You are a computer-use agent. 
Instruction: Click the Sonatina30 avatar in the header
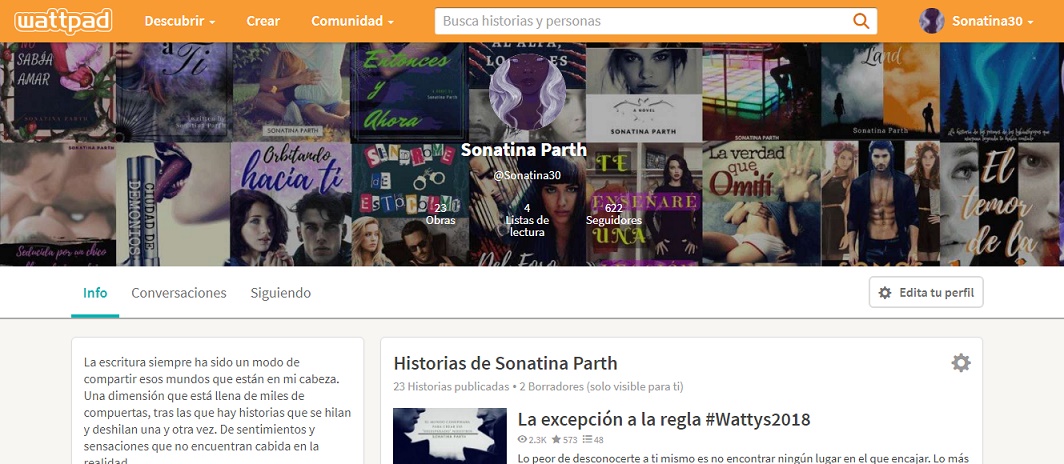tap(932, 21)
